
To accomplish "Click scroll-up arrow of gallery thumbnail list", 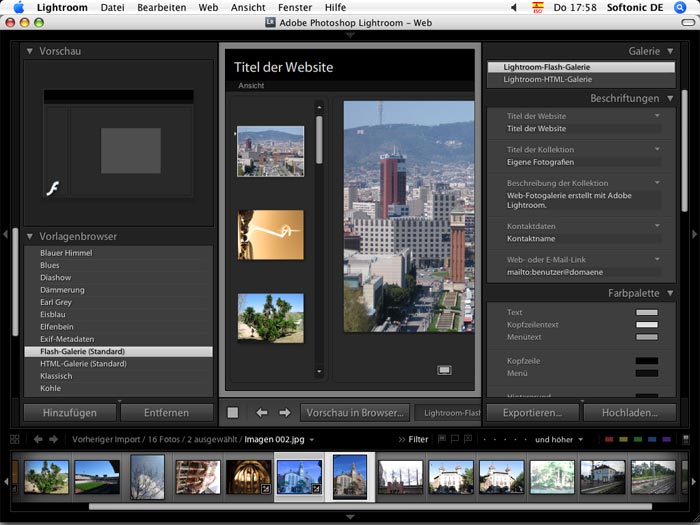I will coord(319,108).
